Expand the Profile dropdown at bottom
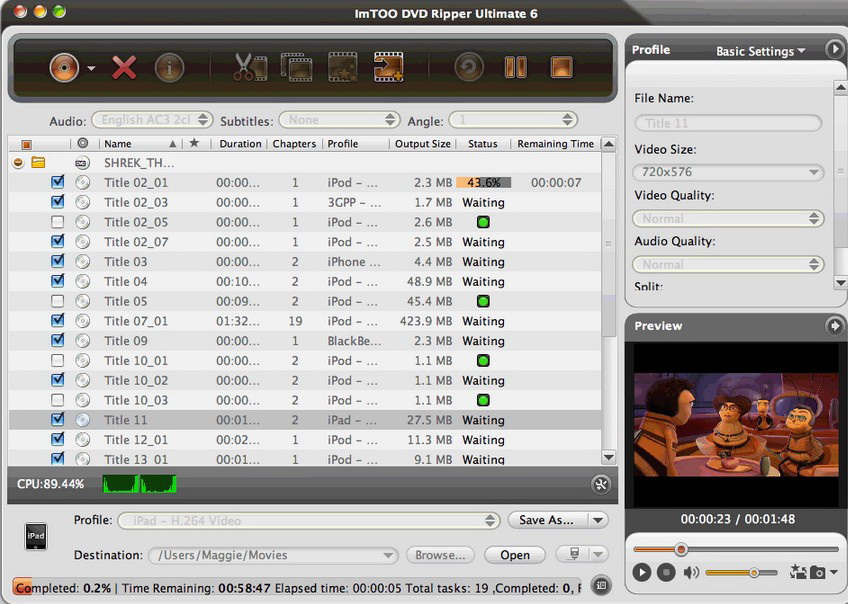The image size is (848, 604). click(x=491, y=519)
